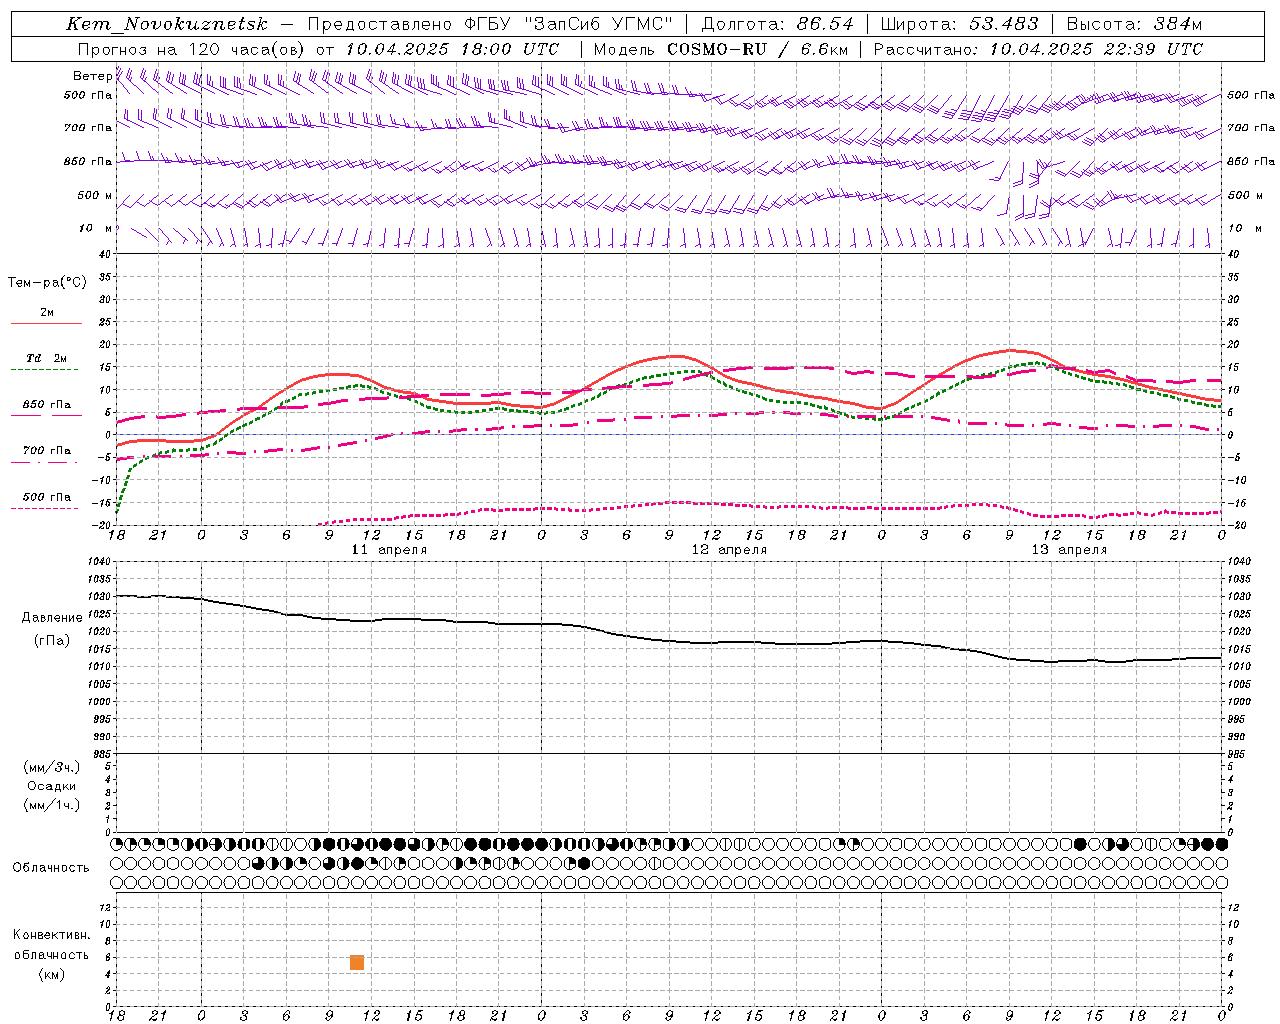
Task: Click the '(км)' unit under convective cloud label
Action: coord(51,974)
